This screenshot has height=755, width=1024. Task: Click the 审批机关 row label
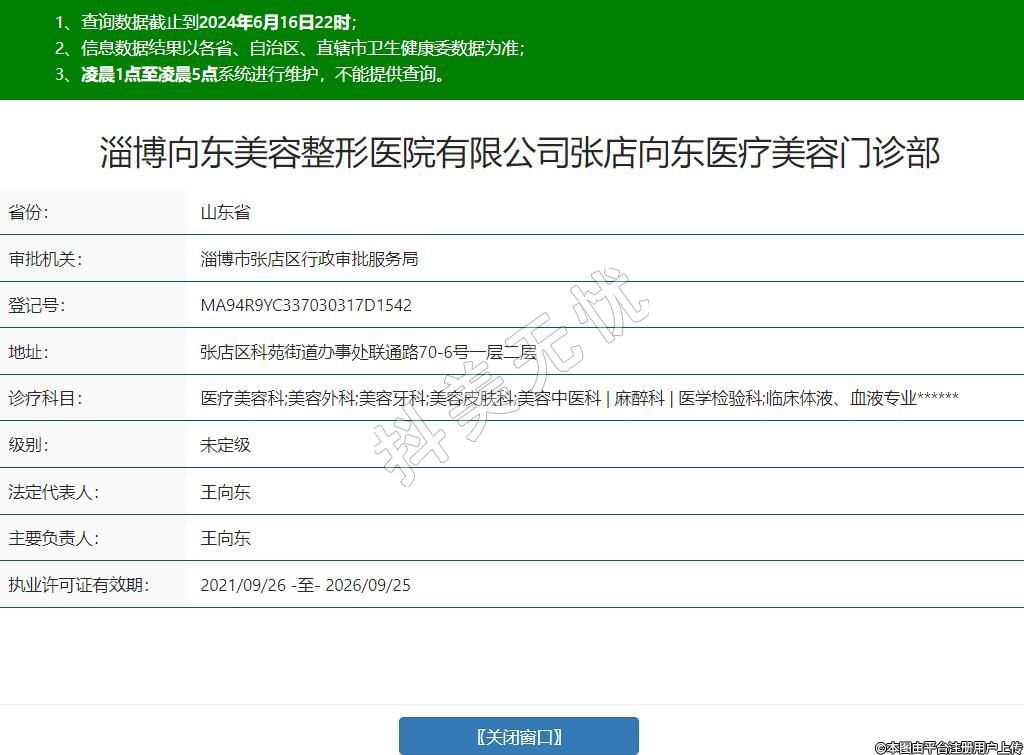[45, 259]
